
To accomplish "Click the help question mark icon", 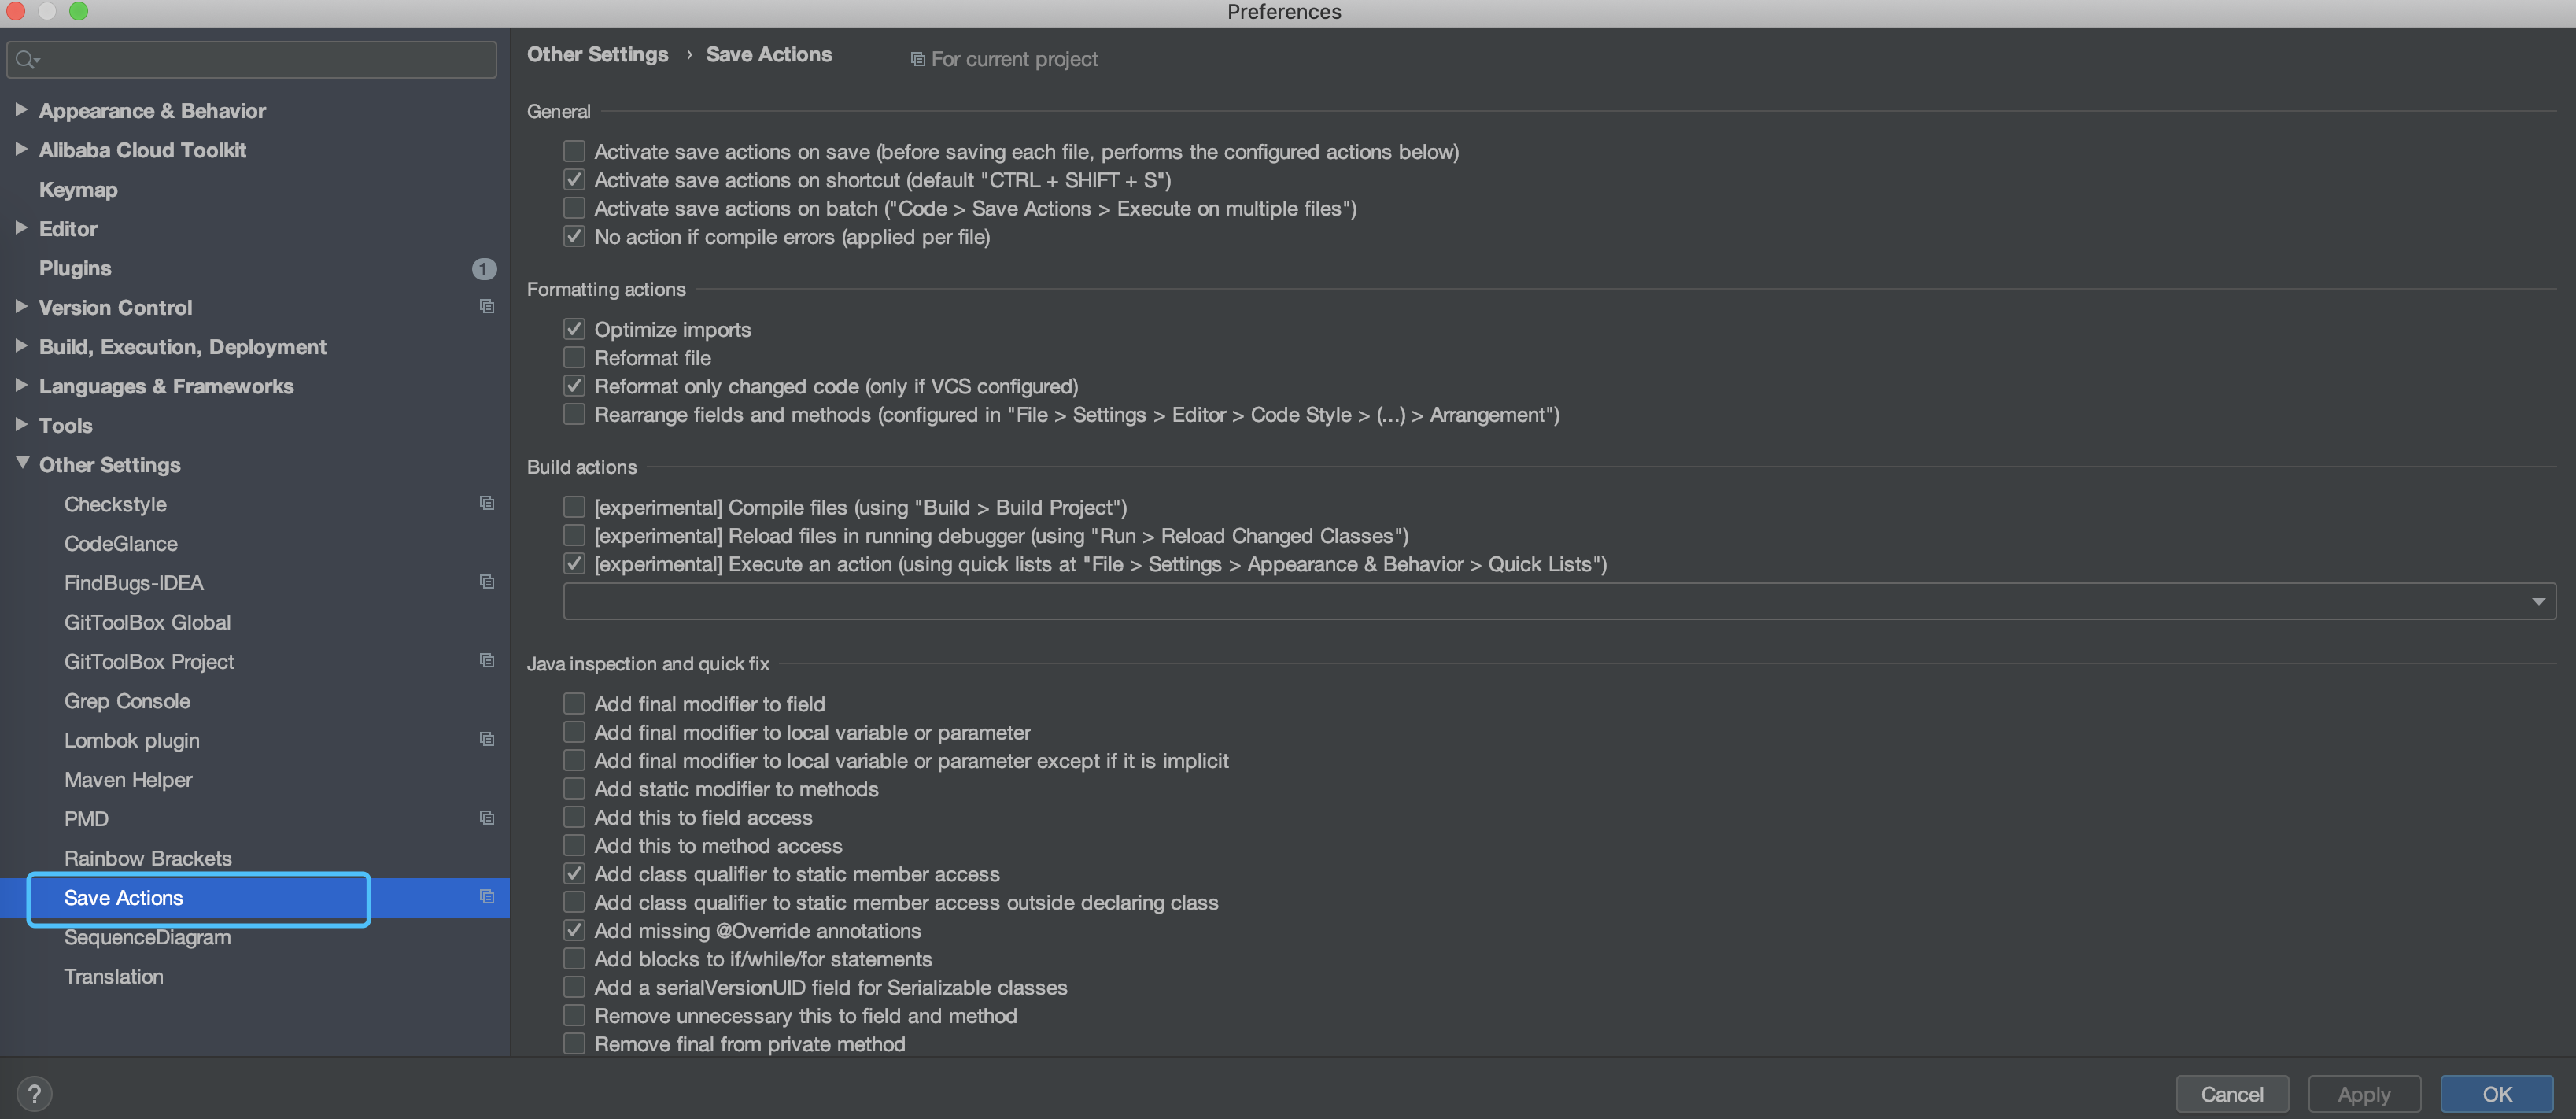I will click(x=34, y=1093).
